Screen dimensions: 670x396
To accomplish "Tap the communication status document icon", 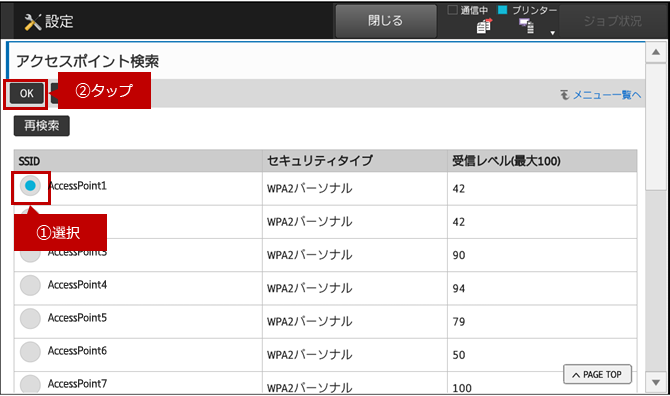I will coord(484,26).
